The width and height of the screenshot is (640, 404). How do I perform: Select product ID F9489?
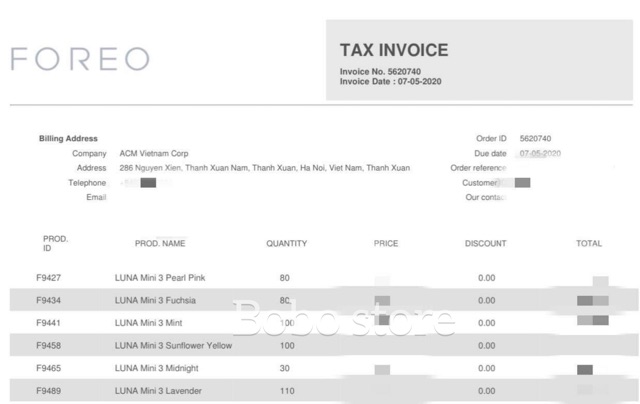[49, 391]
